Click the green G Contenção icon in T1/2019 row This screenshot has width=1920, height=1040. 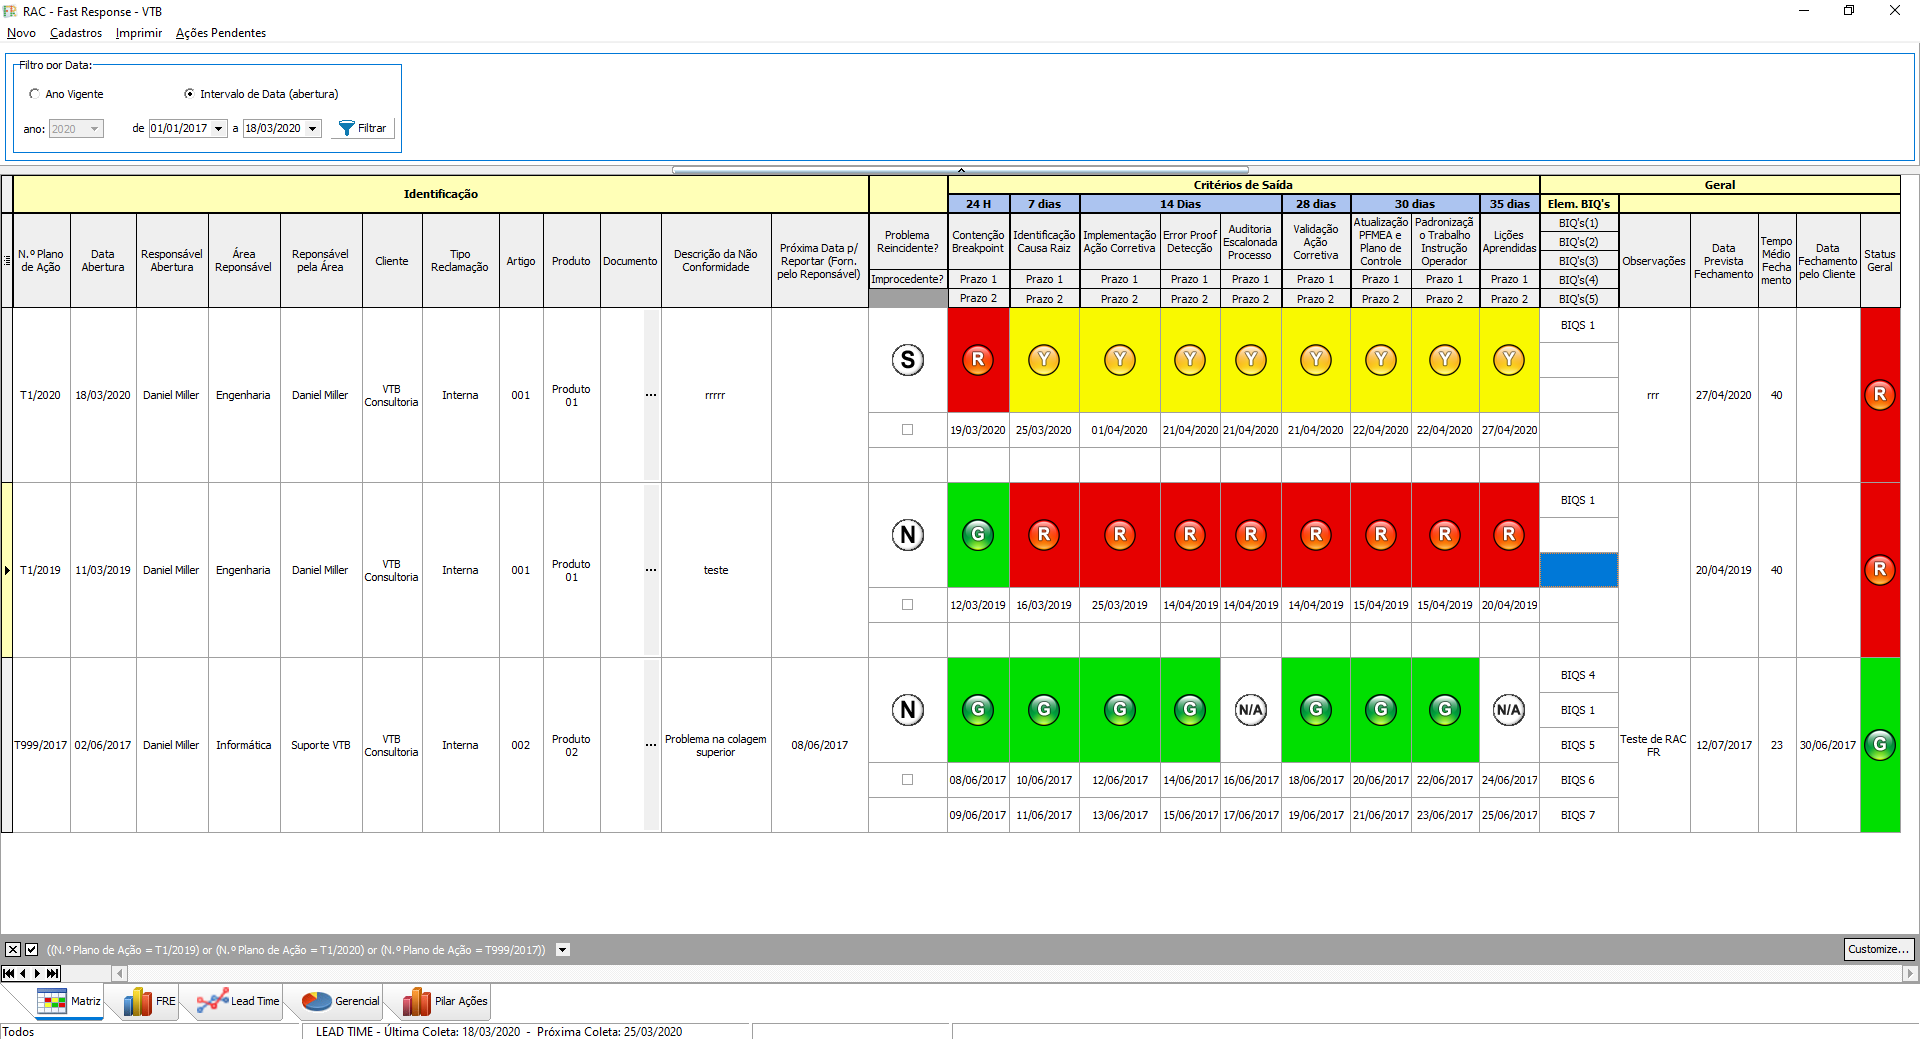click(x=978, y=535)
